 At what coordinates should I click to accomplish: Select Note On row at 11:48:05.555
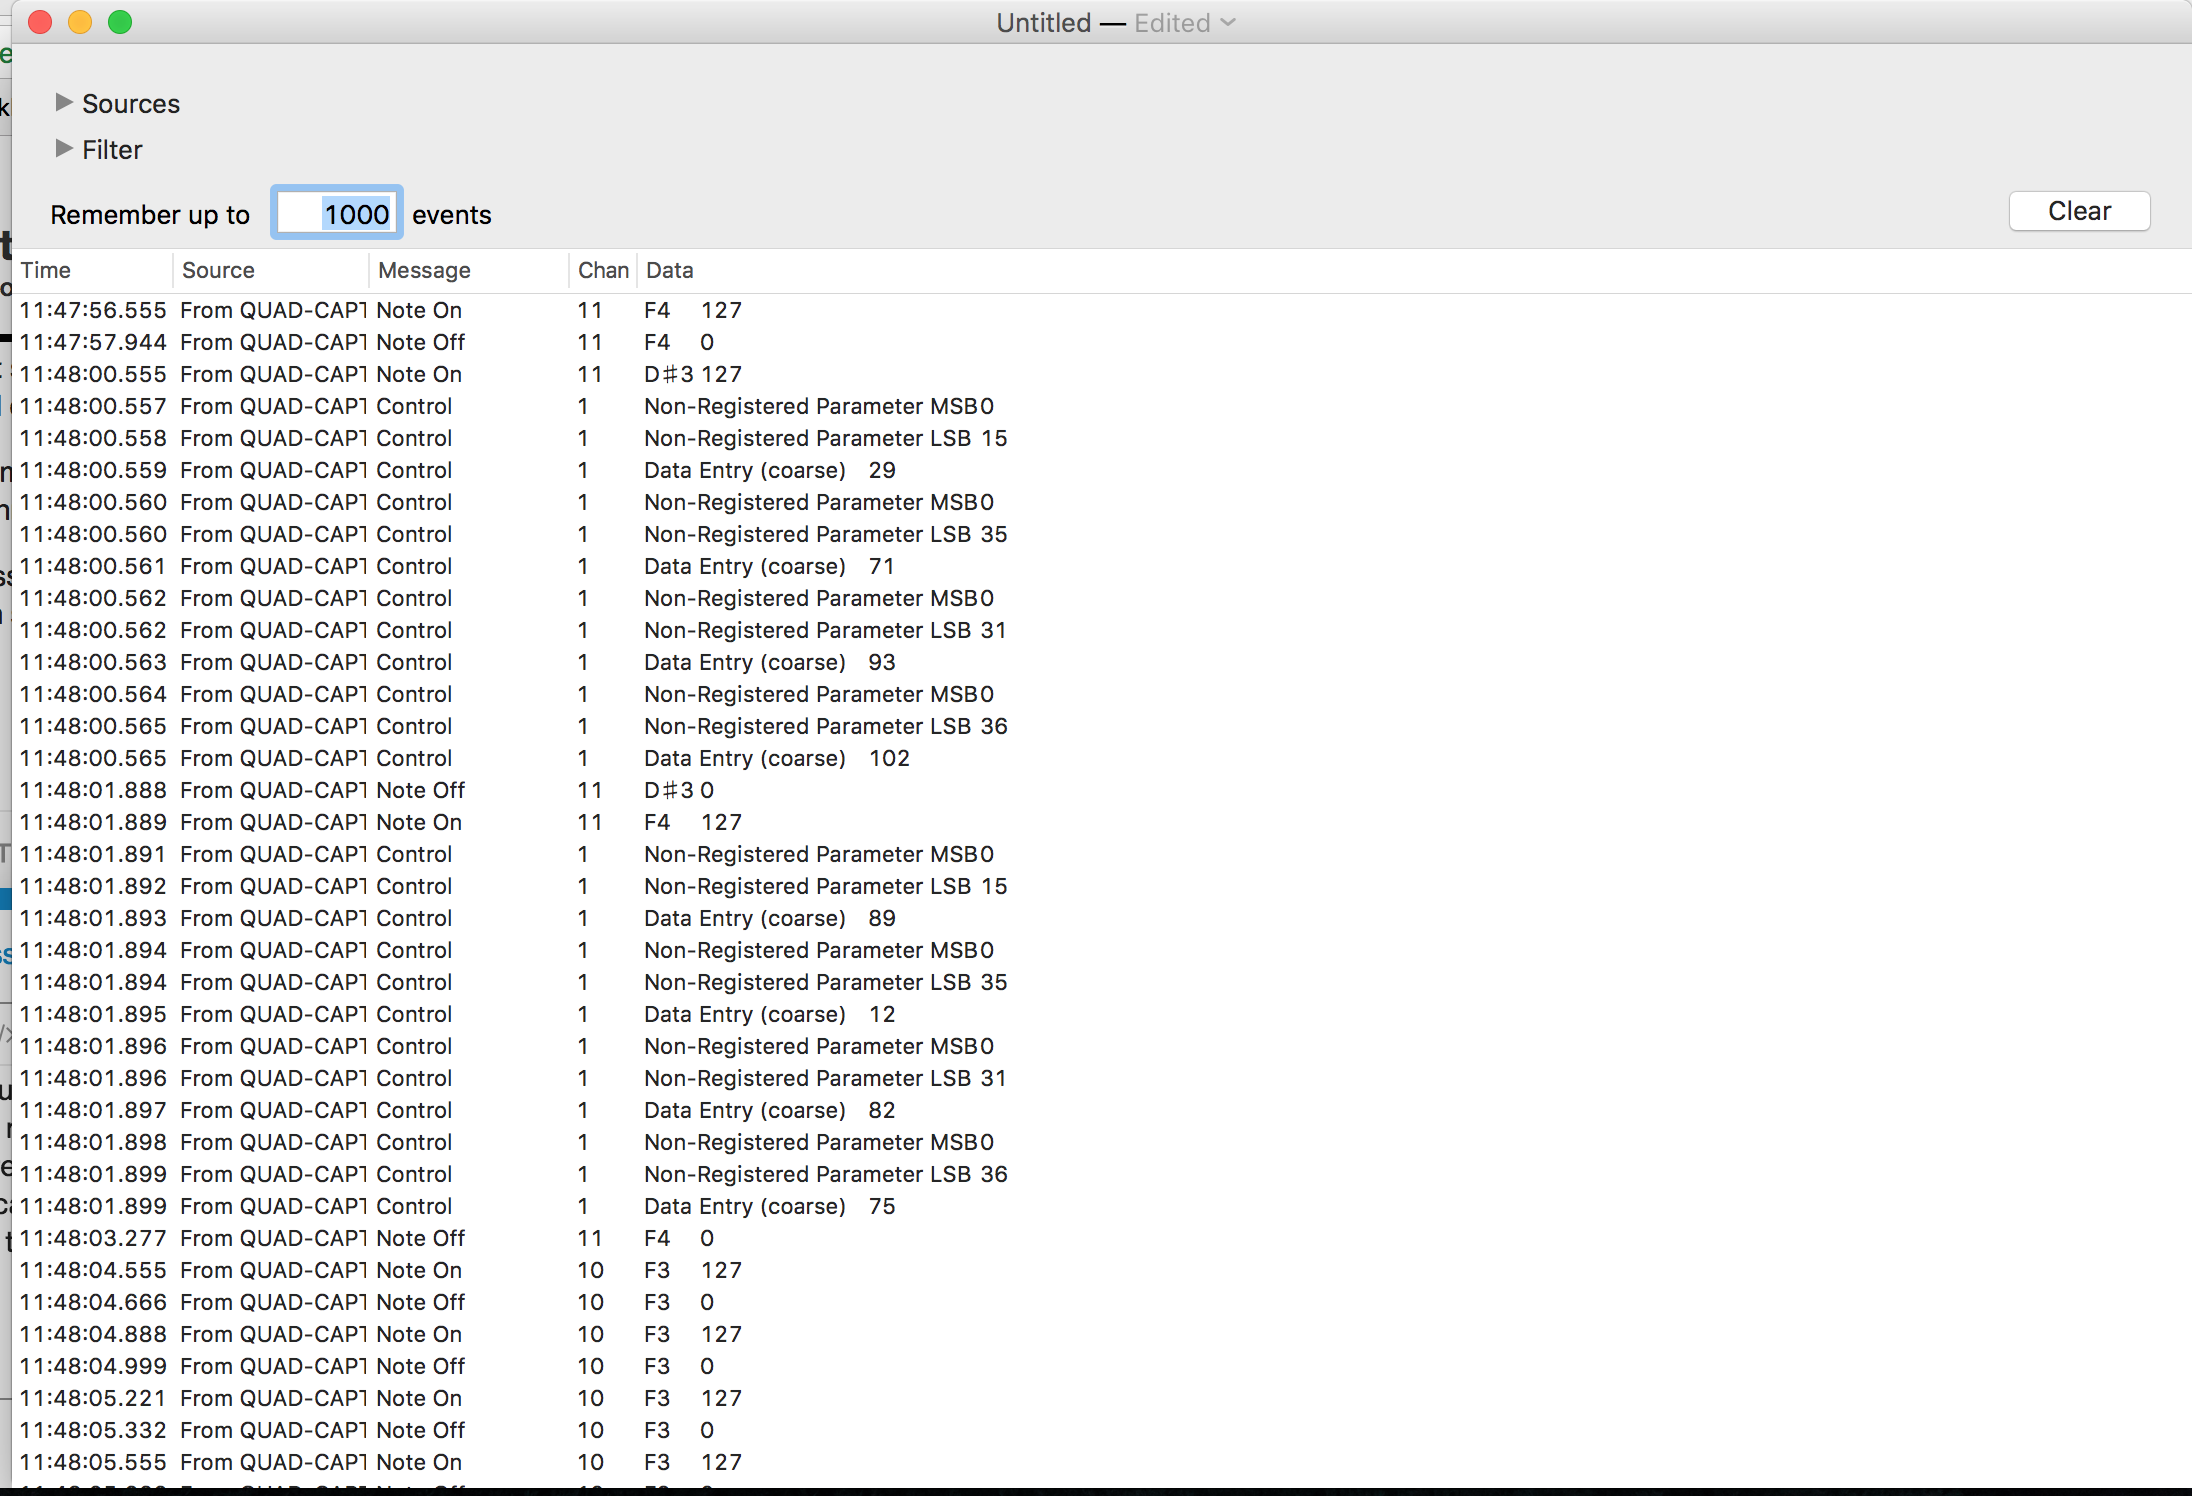tap(1102, 1462)
